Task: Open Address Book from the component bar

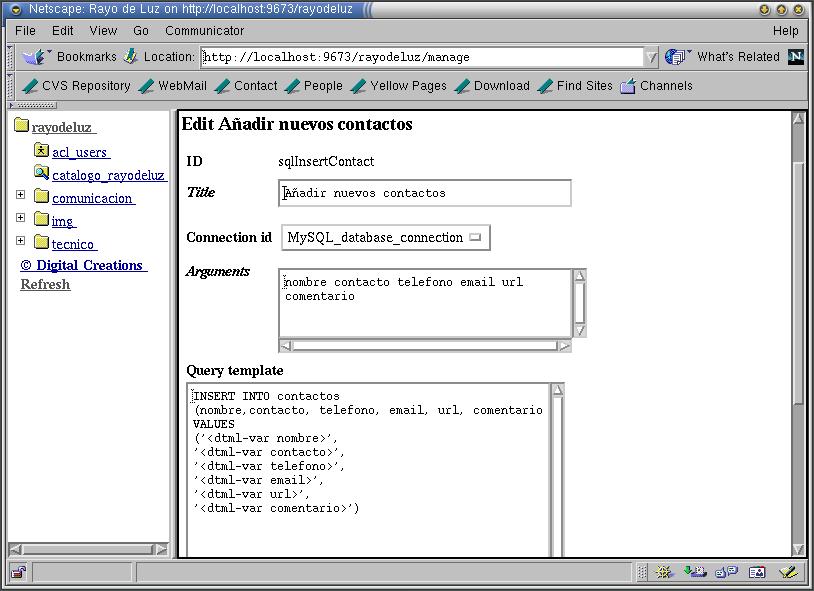Action: click(757, 572)
